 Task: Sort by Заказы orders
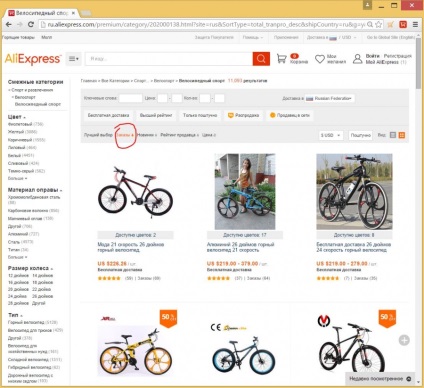pyautogui.click(x=125, y=135)
